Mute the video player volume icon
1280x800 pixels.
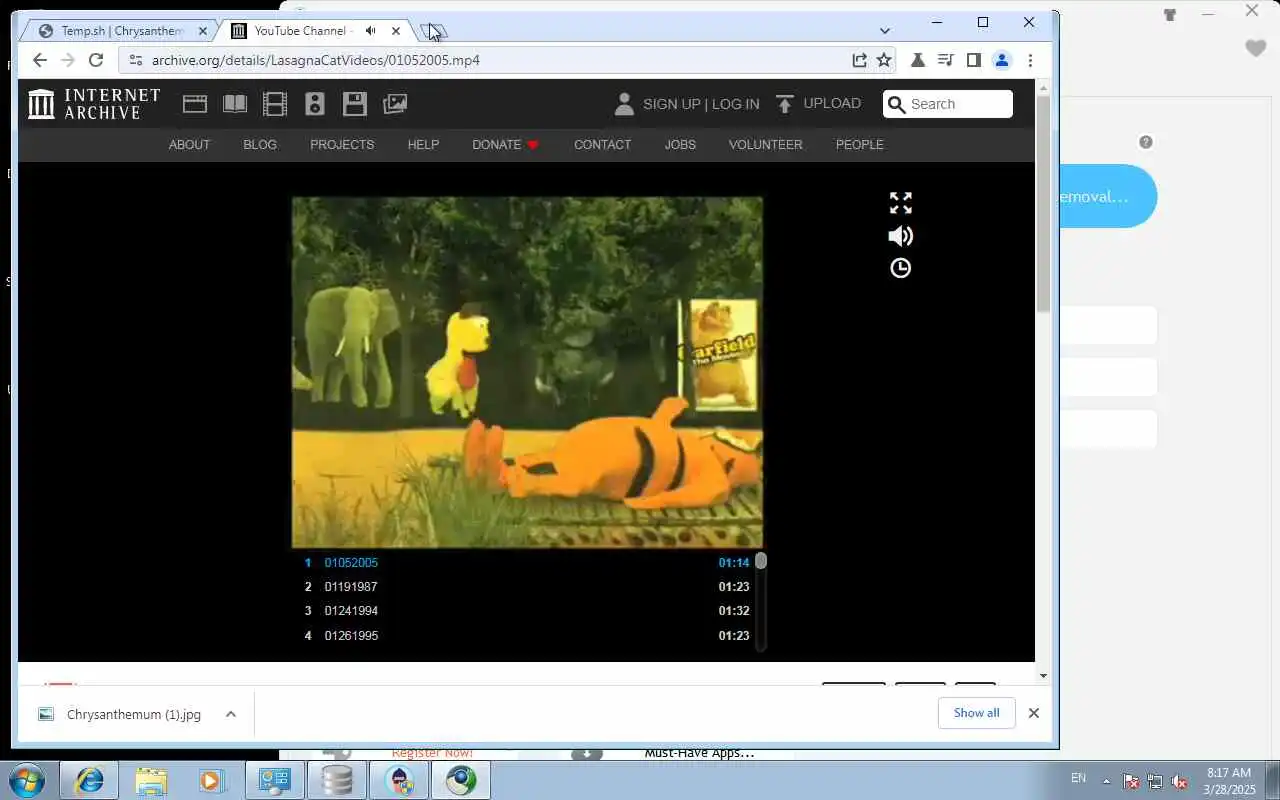point(901,236)
